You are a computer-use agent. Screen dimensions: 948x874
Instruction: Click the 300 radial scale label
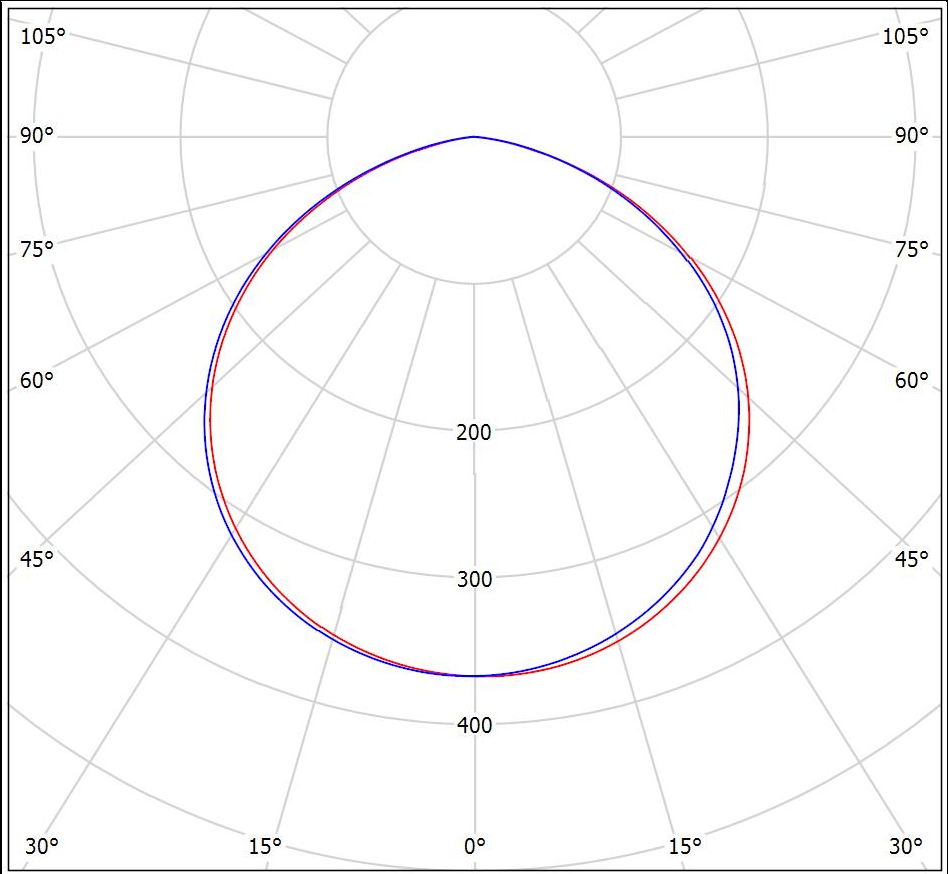(x=474, y=579)
